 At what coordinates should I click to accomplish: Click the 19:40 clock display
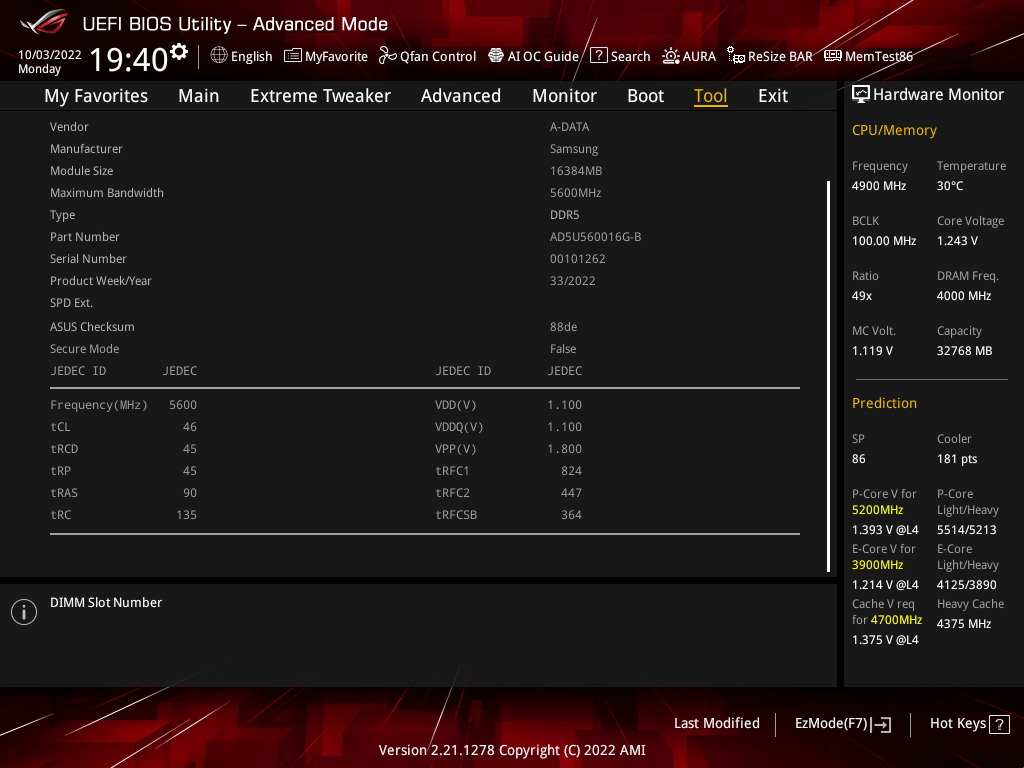(129, 59)
